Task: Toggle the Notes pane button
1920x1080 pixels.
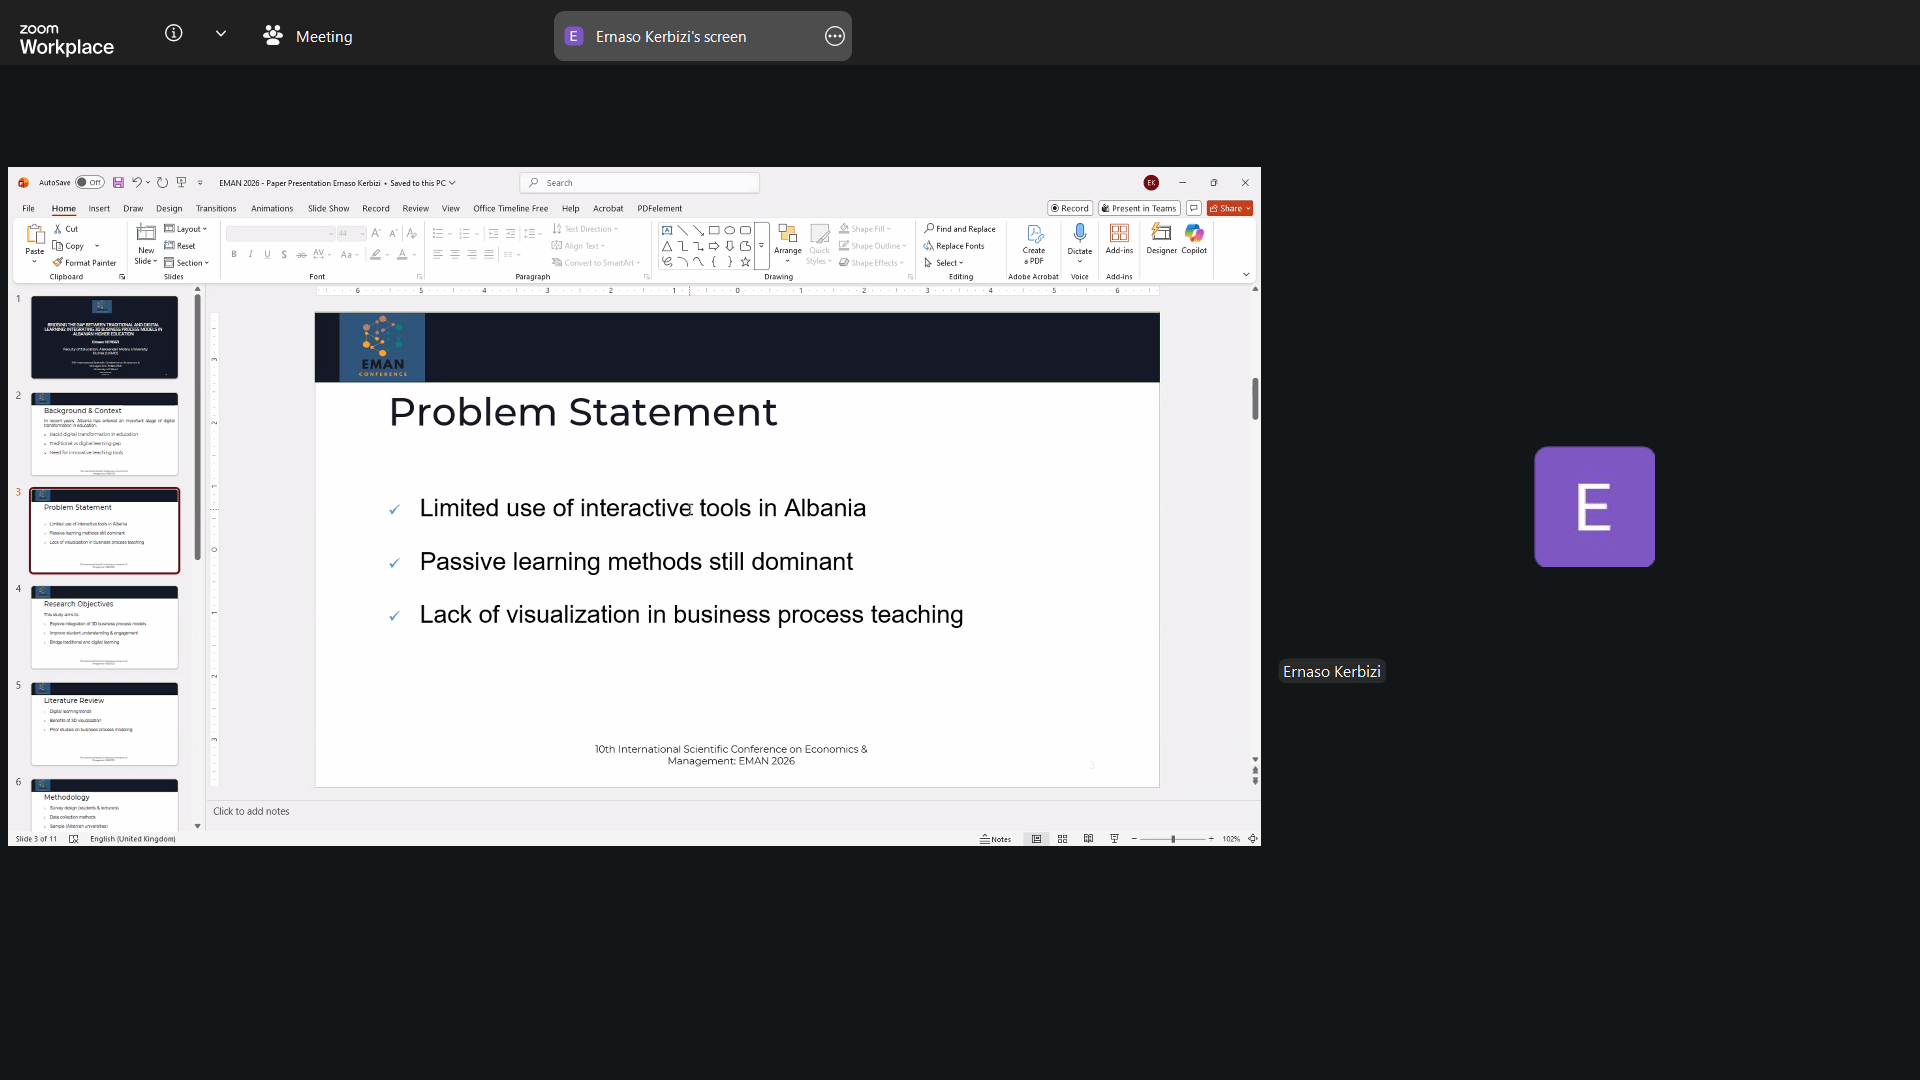Action: pyautogui.click(x=995, y=839)
